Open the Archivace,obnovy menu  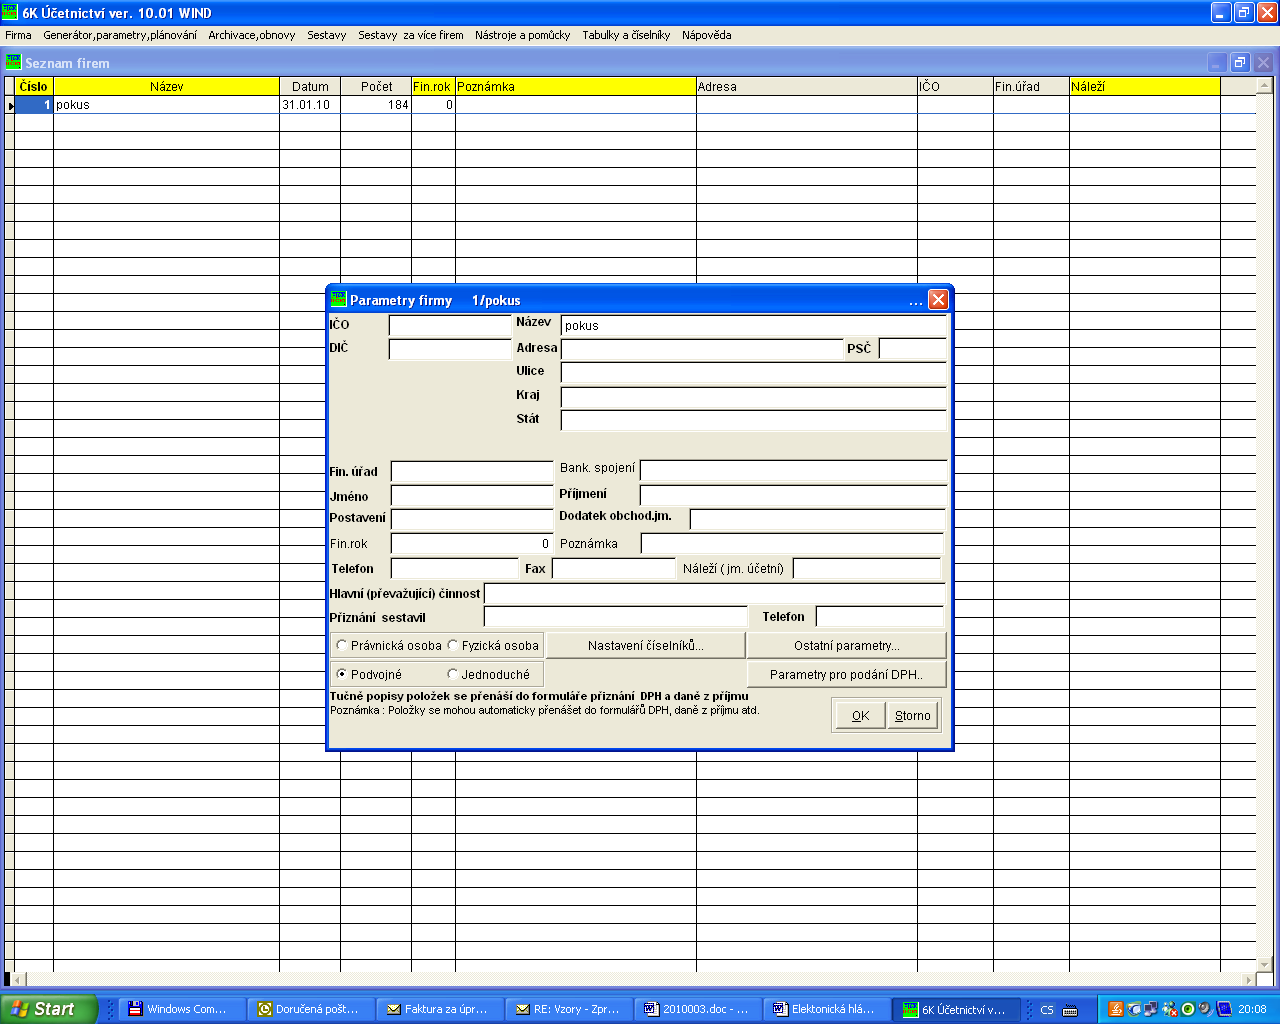coord(252,35)
